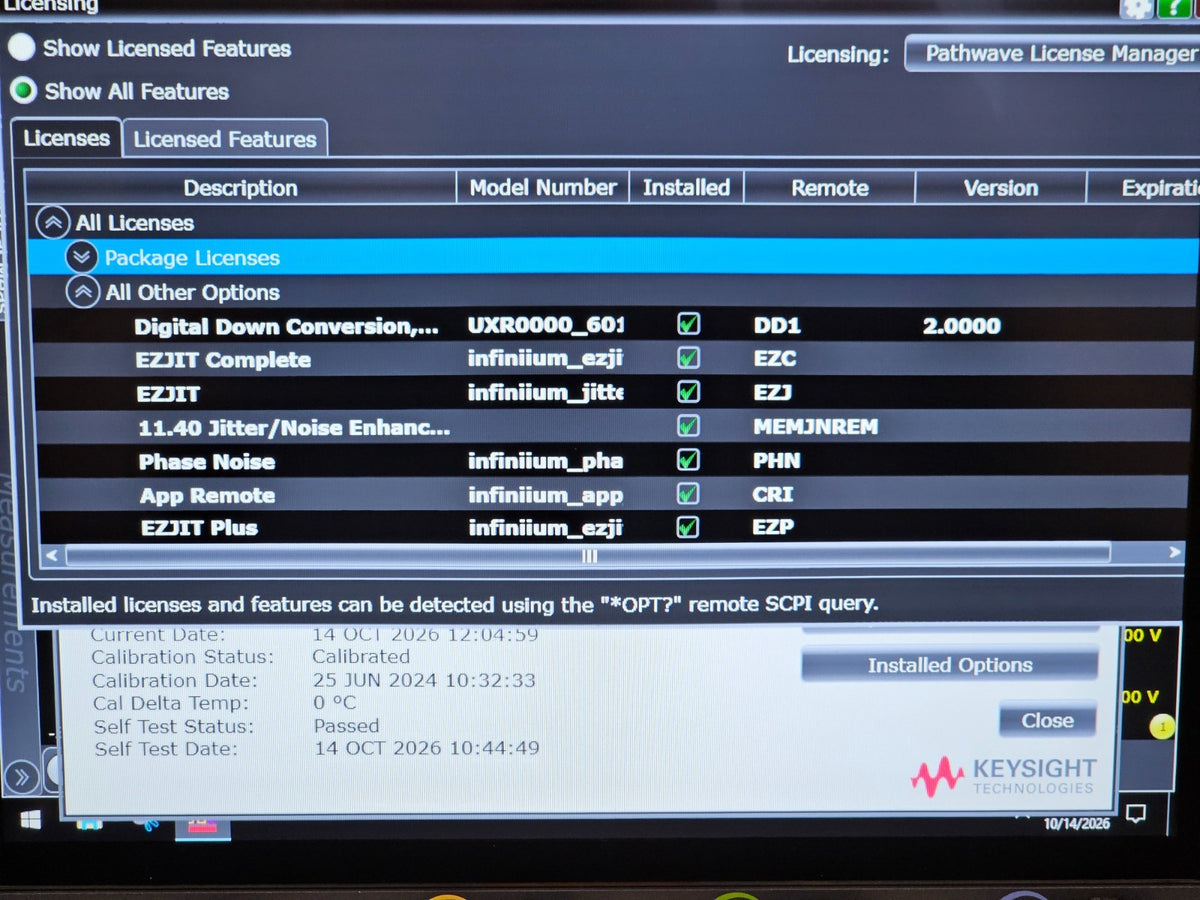Click the Calibration Date value 25 JUN 2024
The width and height of the screenshot is (1200, 900).
(424, 680)
